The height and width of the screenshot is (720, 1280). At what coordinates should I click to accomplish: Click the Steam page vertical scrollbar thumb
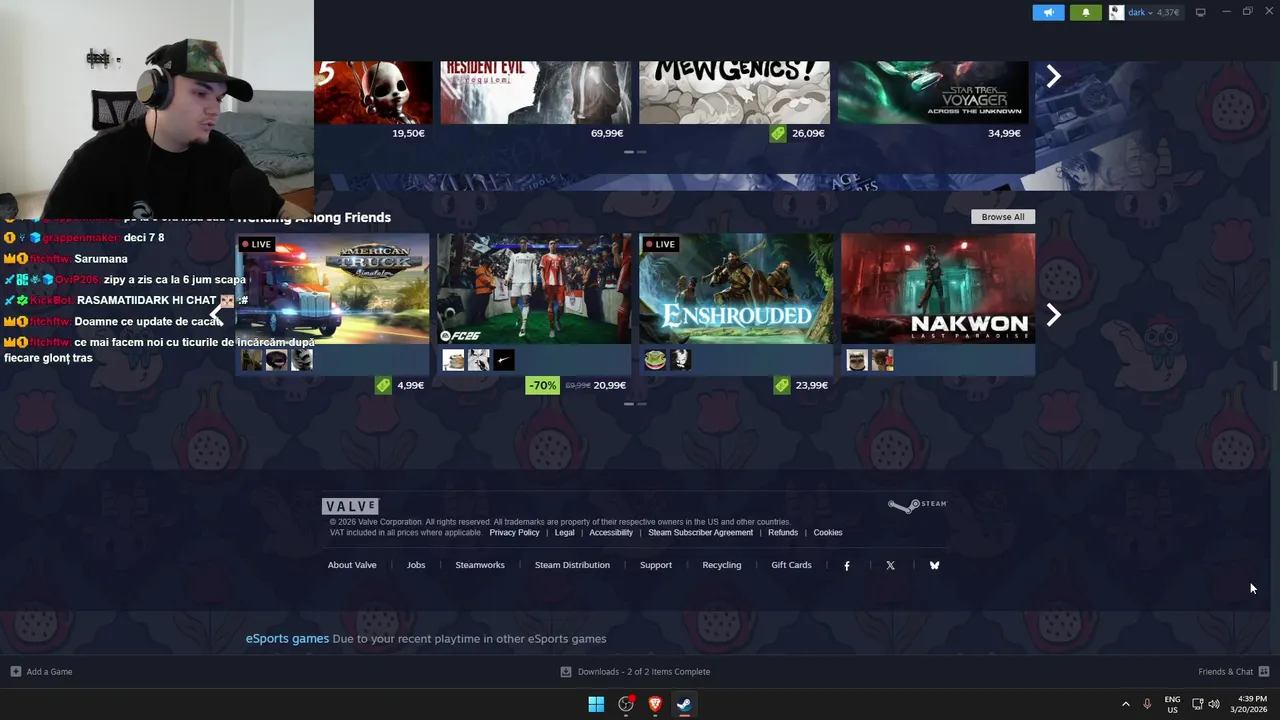pyautogui.click(x=1274, y=377)
